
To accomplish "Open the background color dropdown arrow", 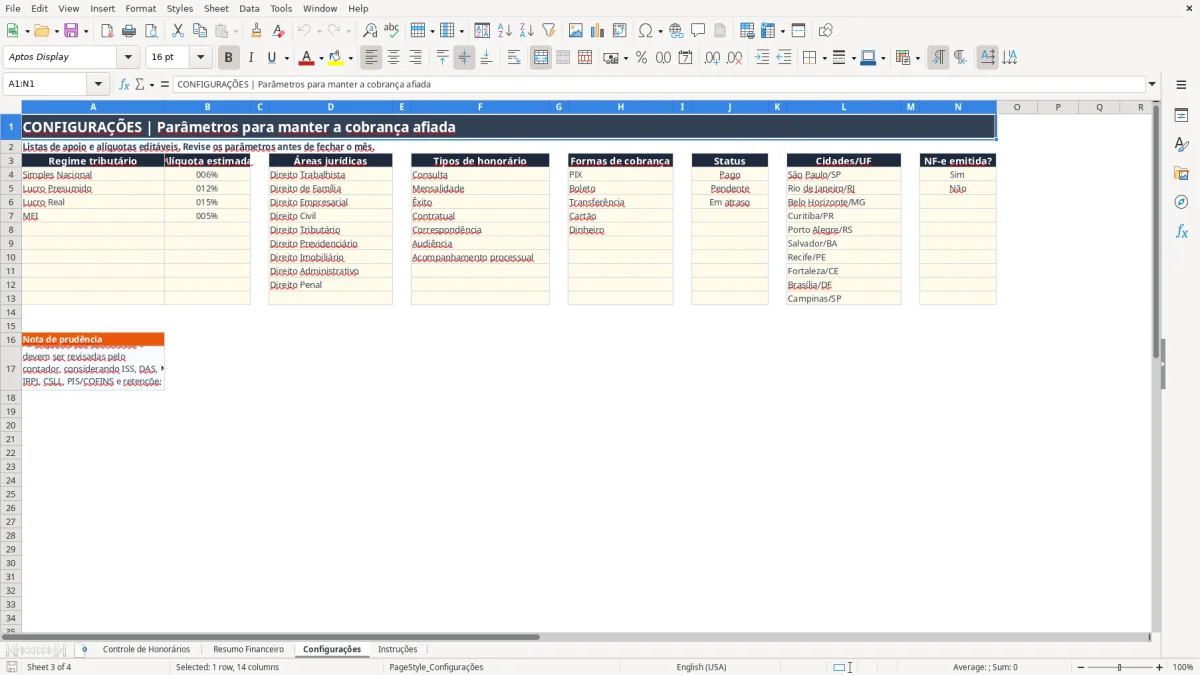I will (x=350, y=58).
